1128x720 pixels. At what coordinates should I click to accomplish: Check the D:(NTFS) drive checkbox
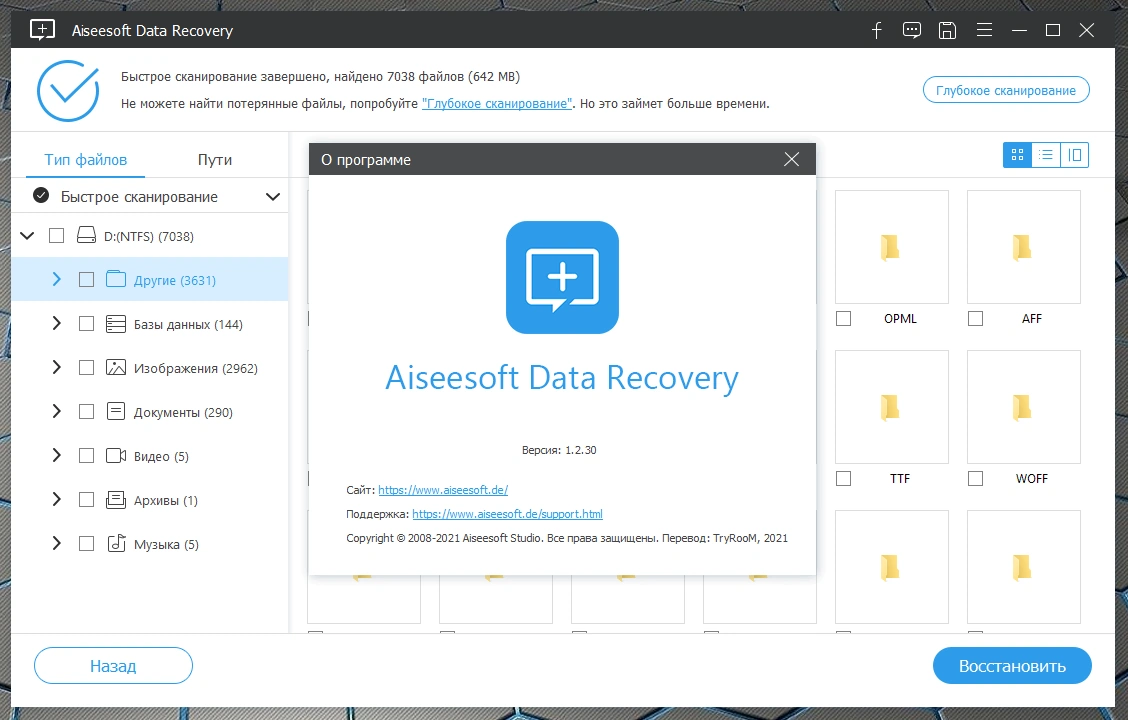click(56, 235)
